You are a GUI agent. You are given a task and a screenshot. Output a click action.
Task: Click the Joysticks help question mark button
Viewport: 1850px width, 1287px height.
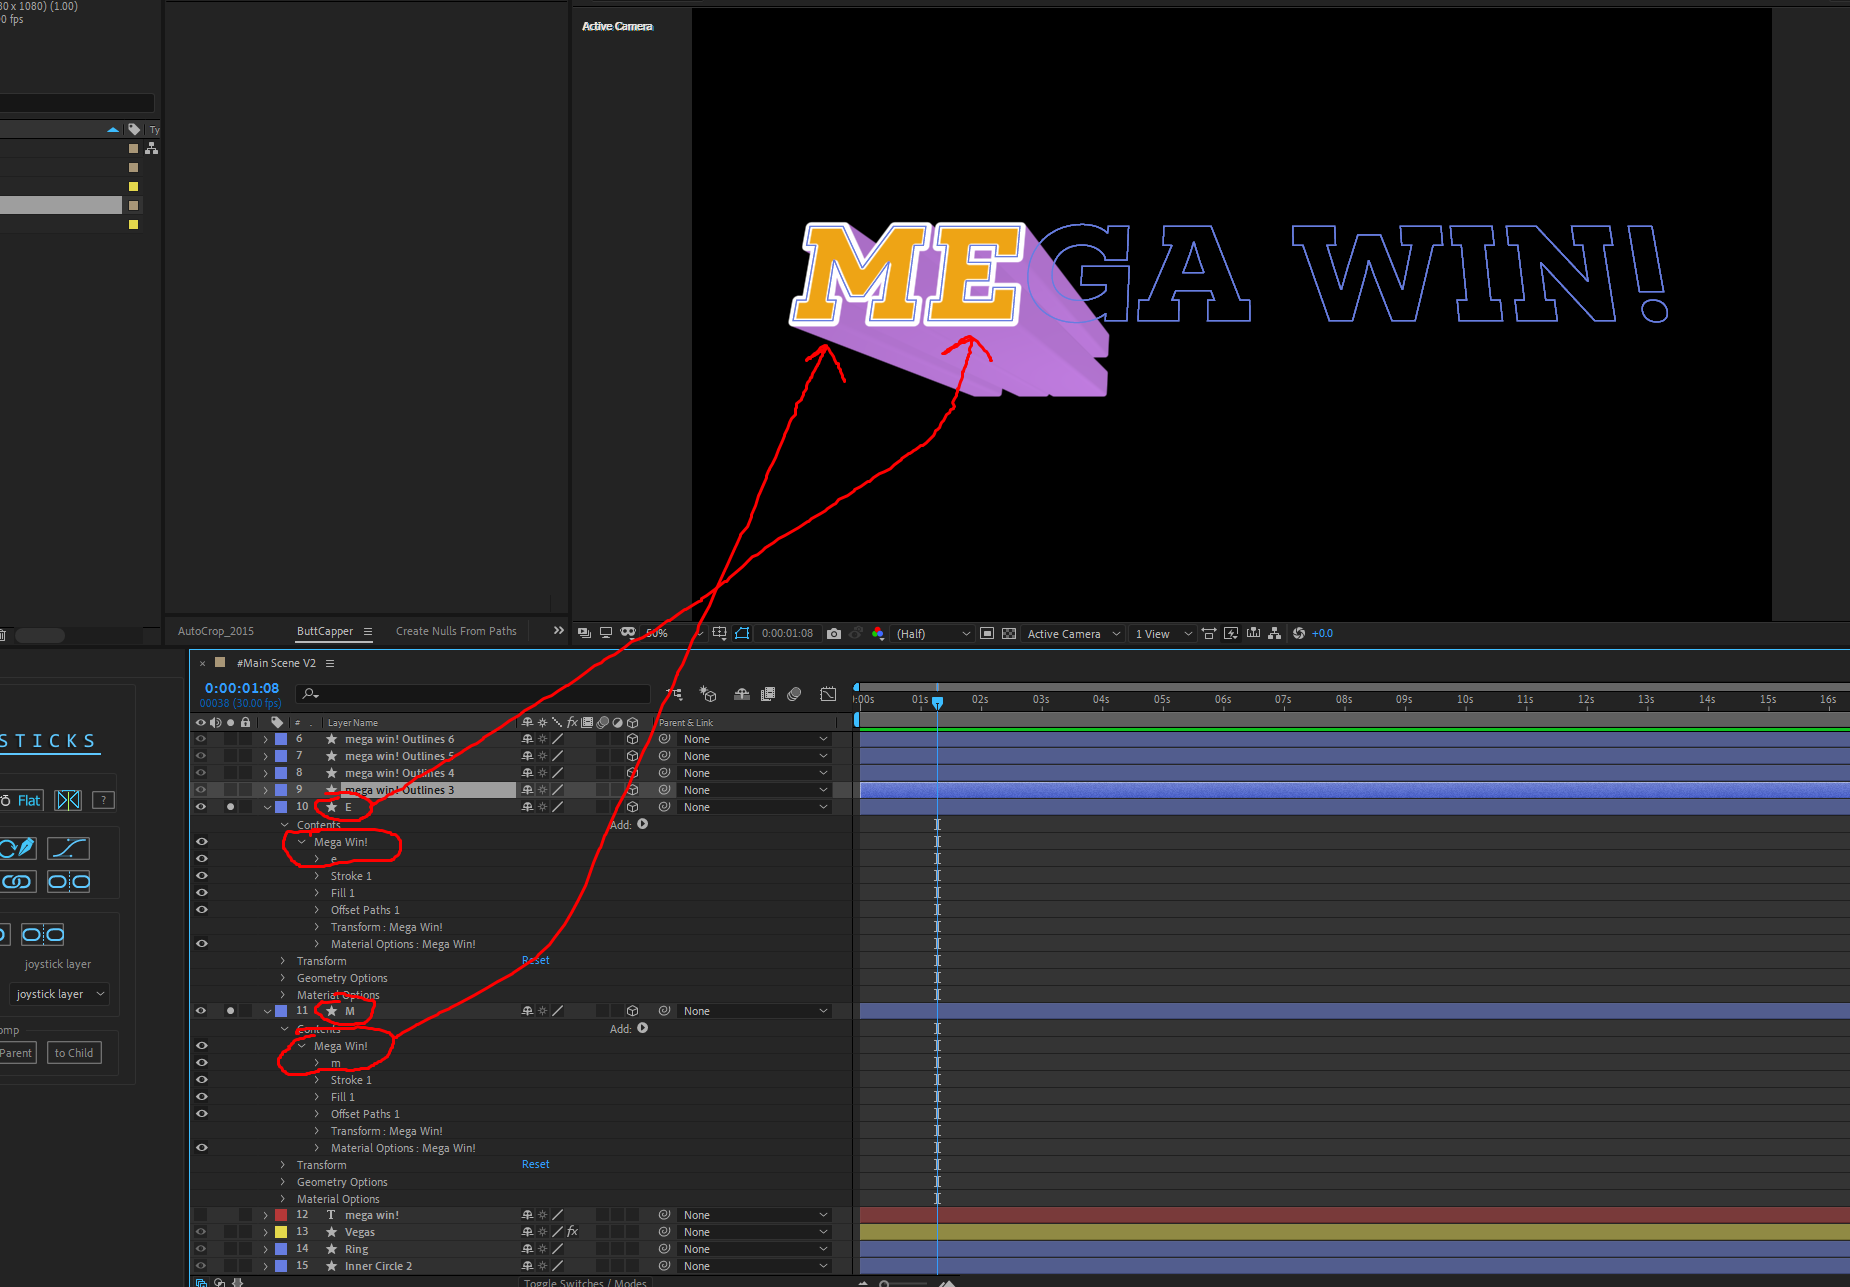click(x=103, y=800)
